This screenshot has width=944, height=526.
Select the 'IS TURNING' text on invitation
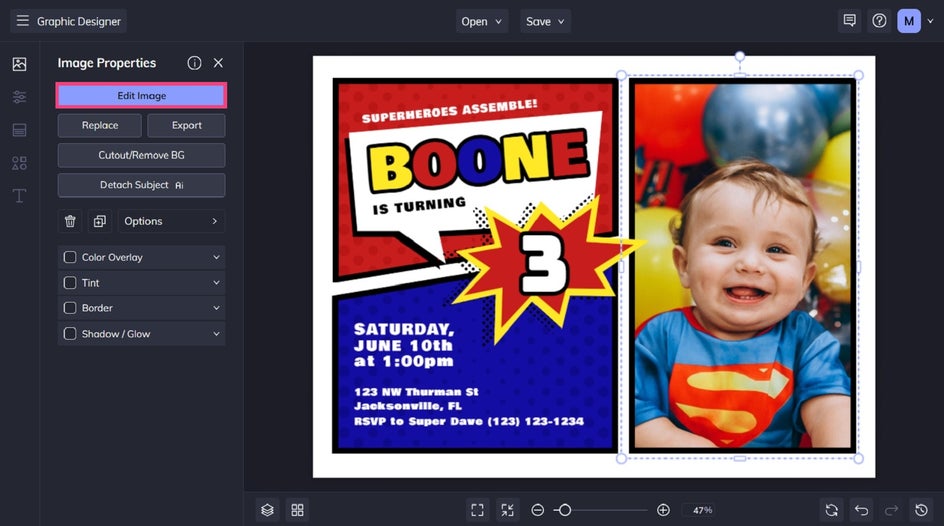[x=419, y=206]
